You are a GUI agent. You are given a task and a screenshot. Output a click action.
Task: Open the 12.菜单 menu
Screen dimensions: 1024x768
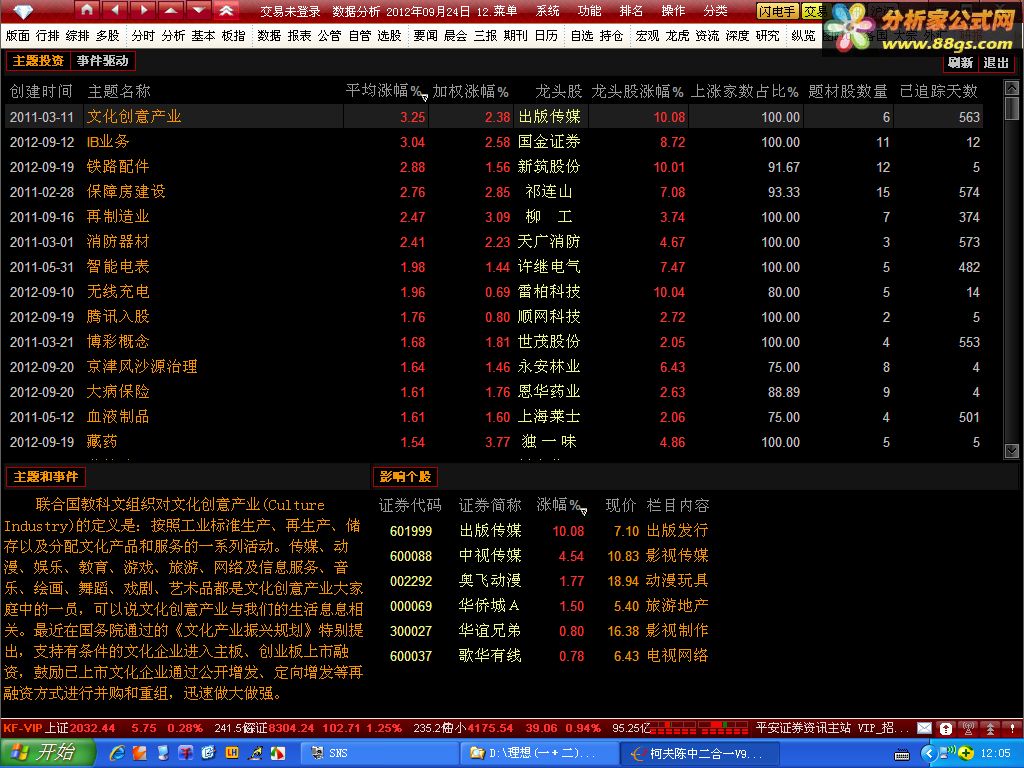(x=497, y=11)
